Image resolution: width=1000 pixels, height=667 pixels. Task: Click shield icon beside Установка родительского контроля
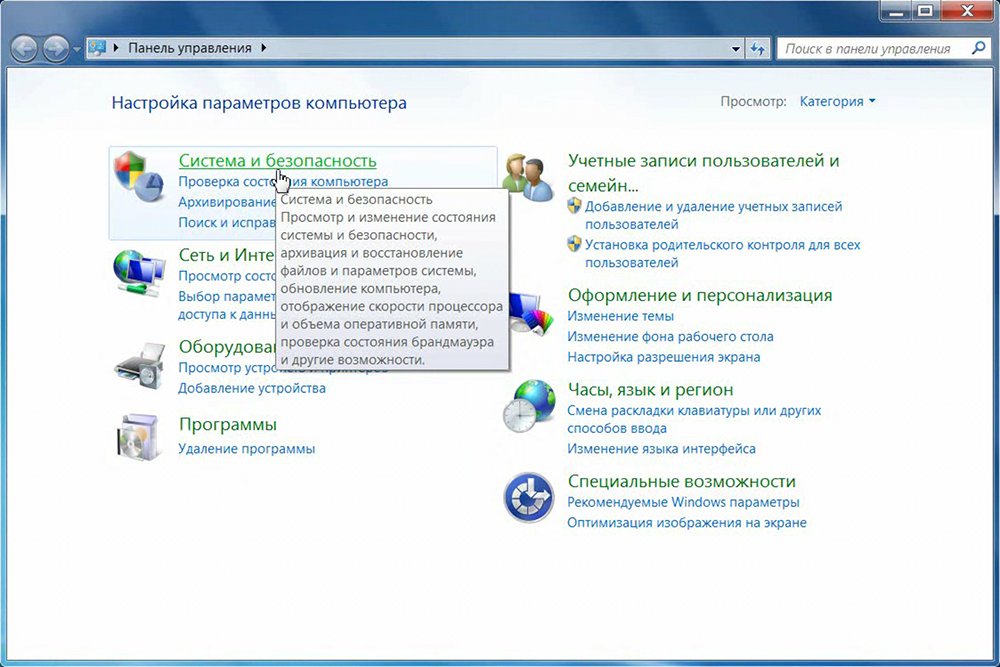pyautogui.click(x=574, y=244)
